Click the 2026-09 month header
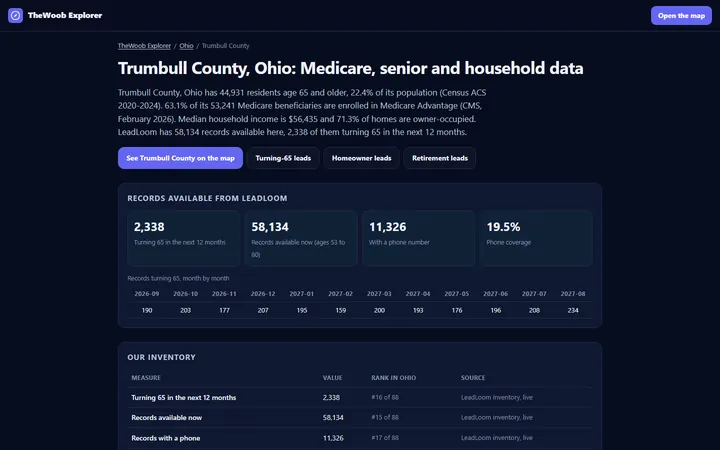 click(147, 294)
